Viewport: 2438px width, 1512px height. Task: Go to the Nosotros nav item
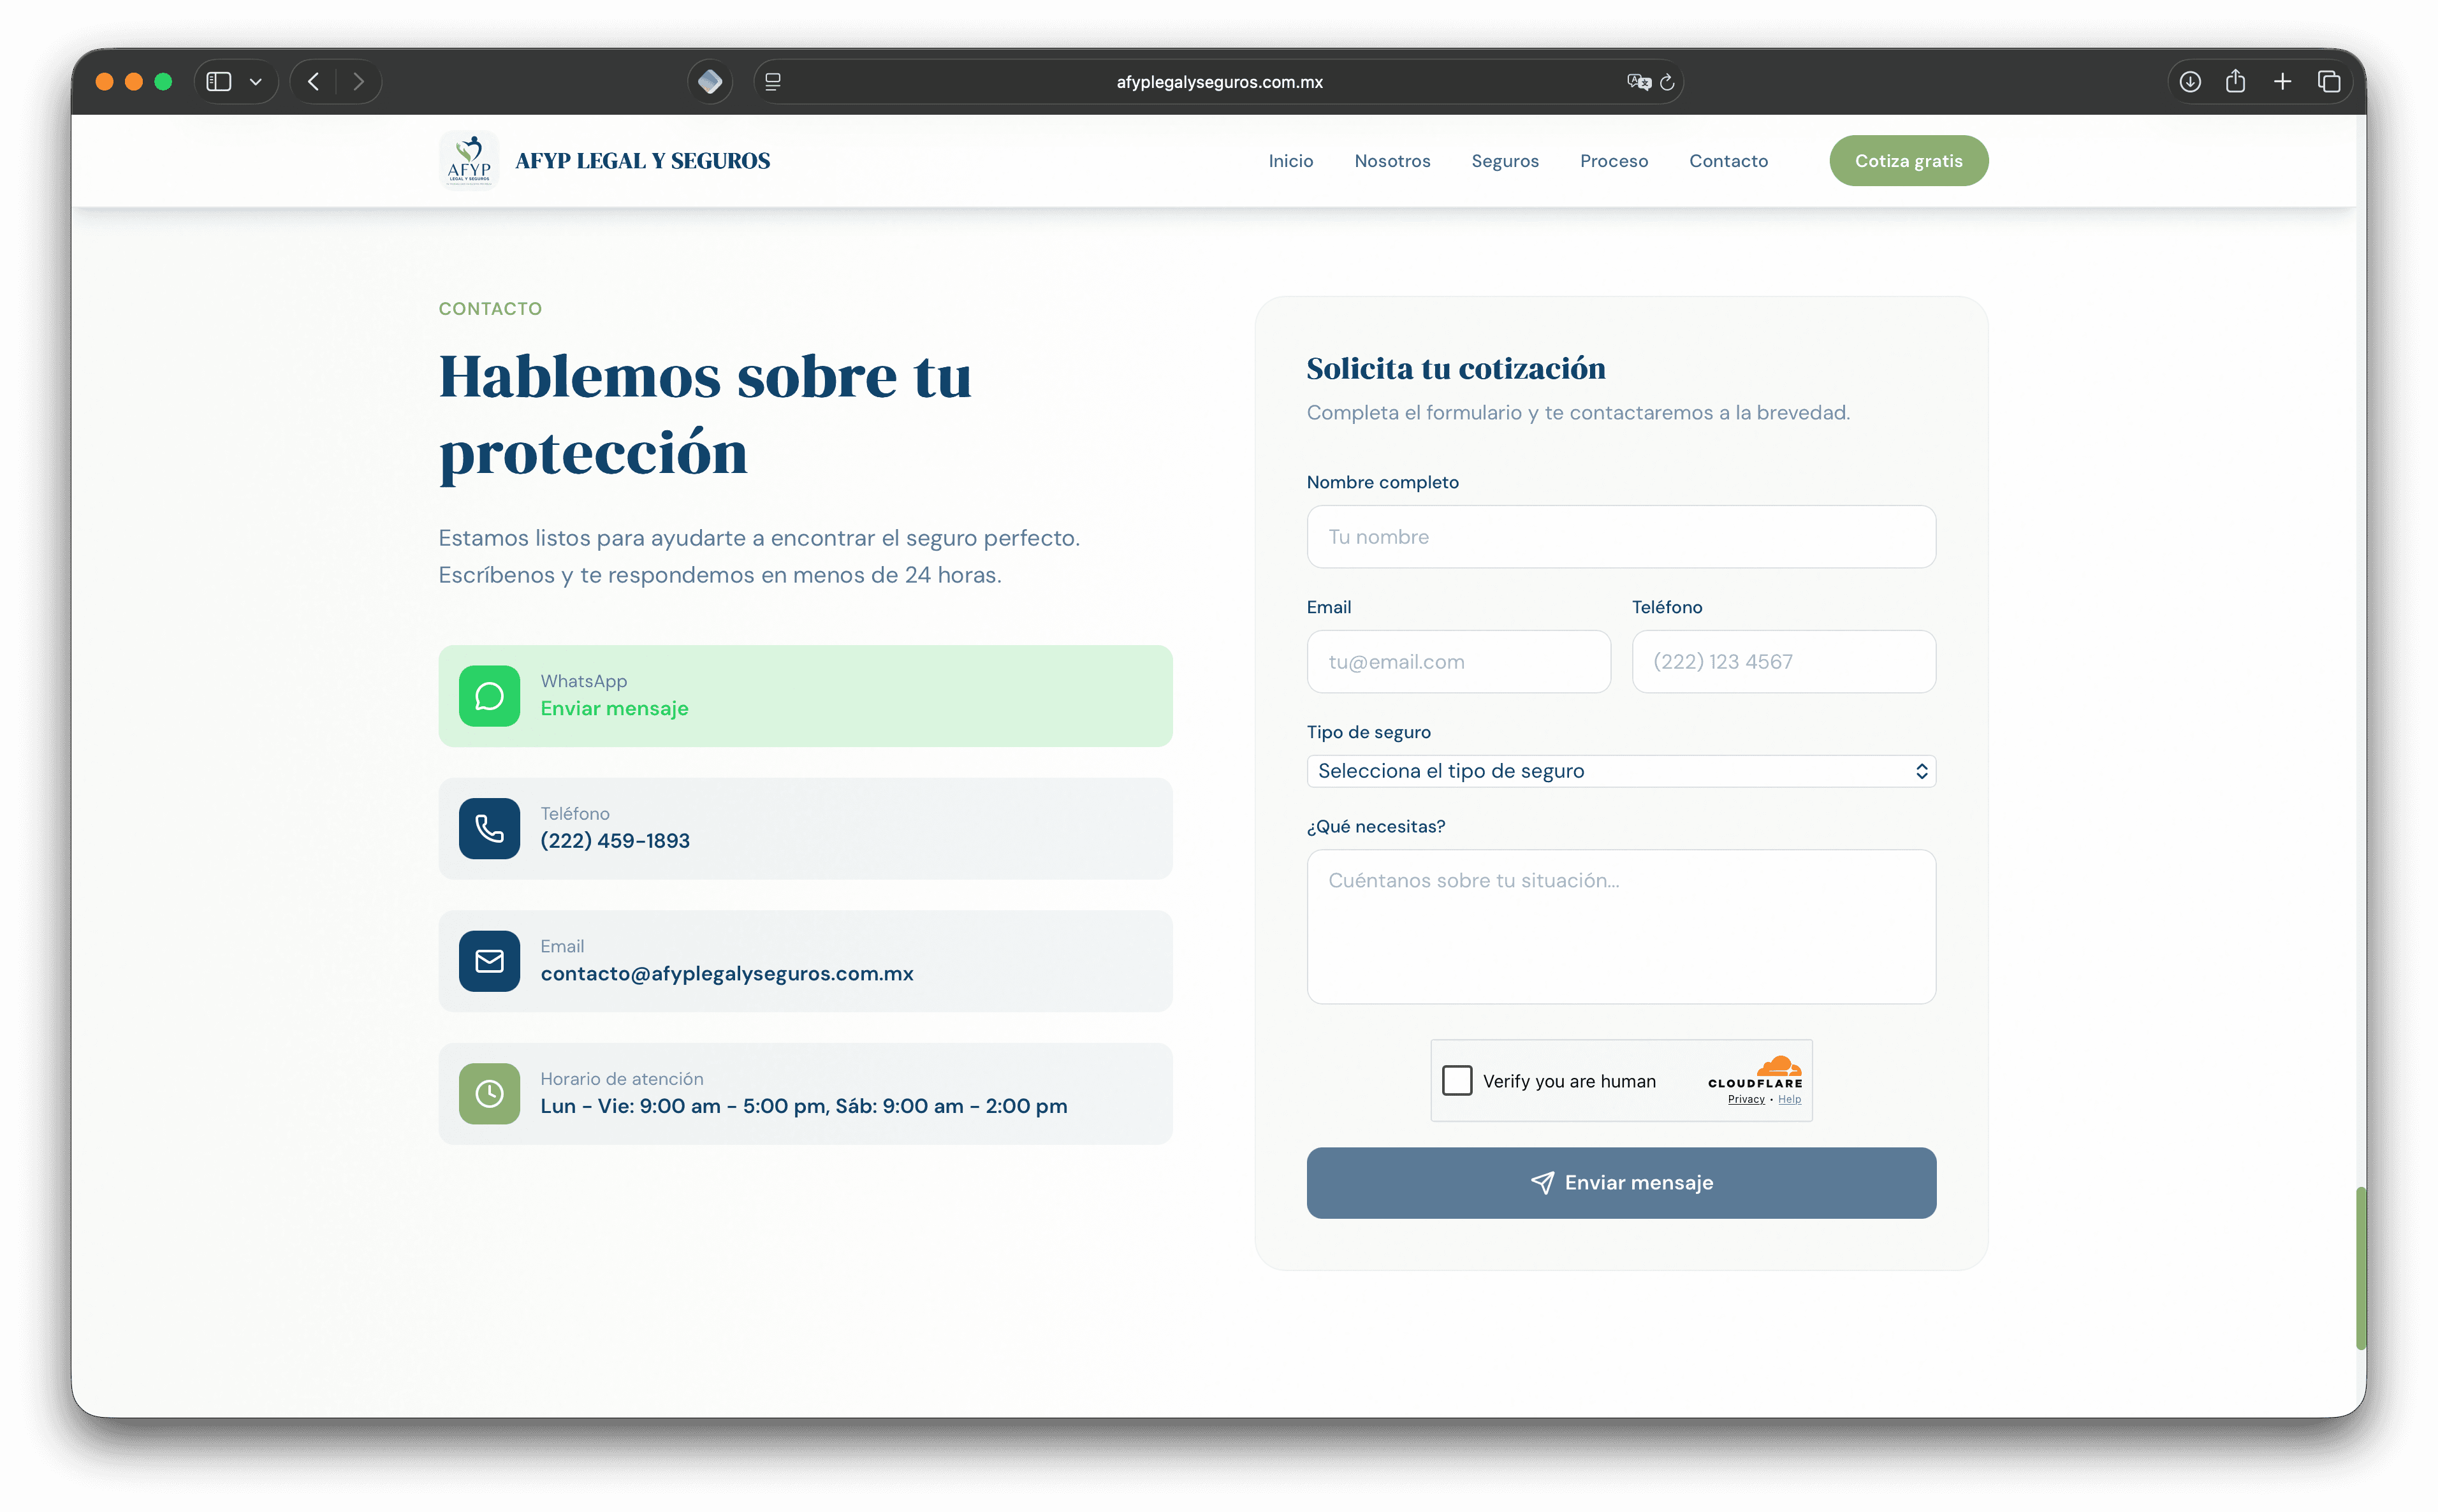[x=1392, y=161]
